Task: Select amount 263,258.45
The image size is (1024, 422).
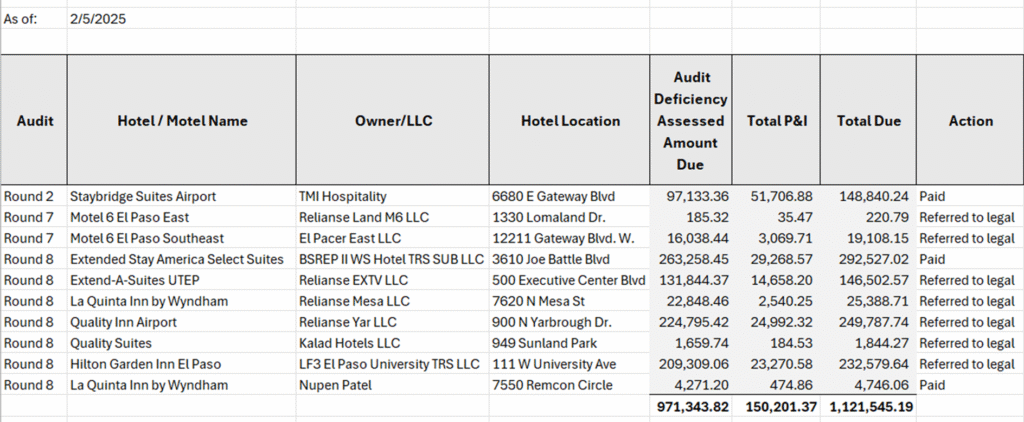Action: pos(691,259)
